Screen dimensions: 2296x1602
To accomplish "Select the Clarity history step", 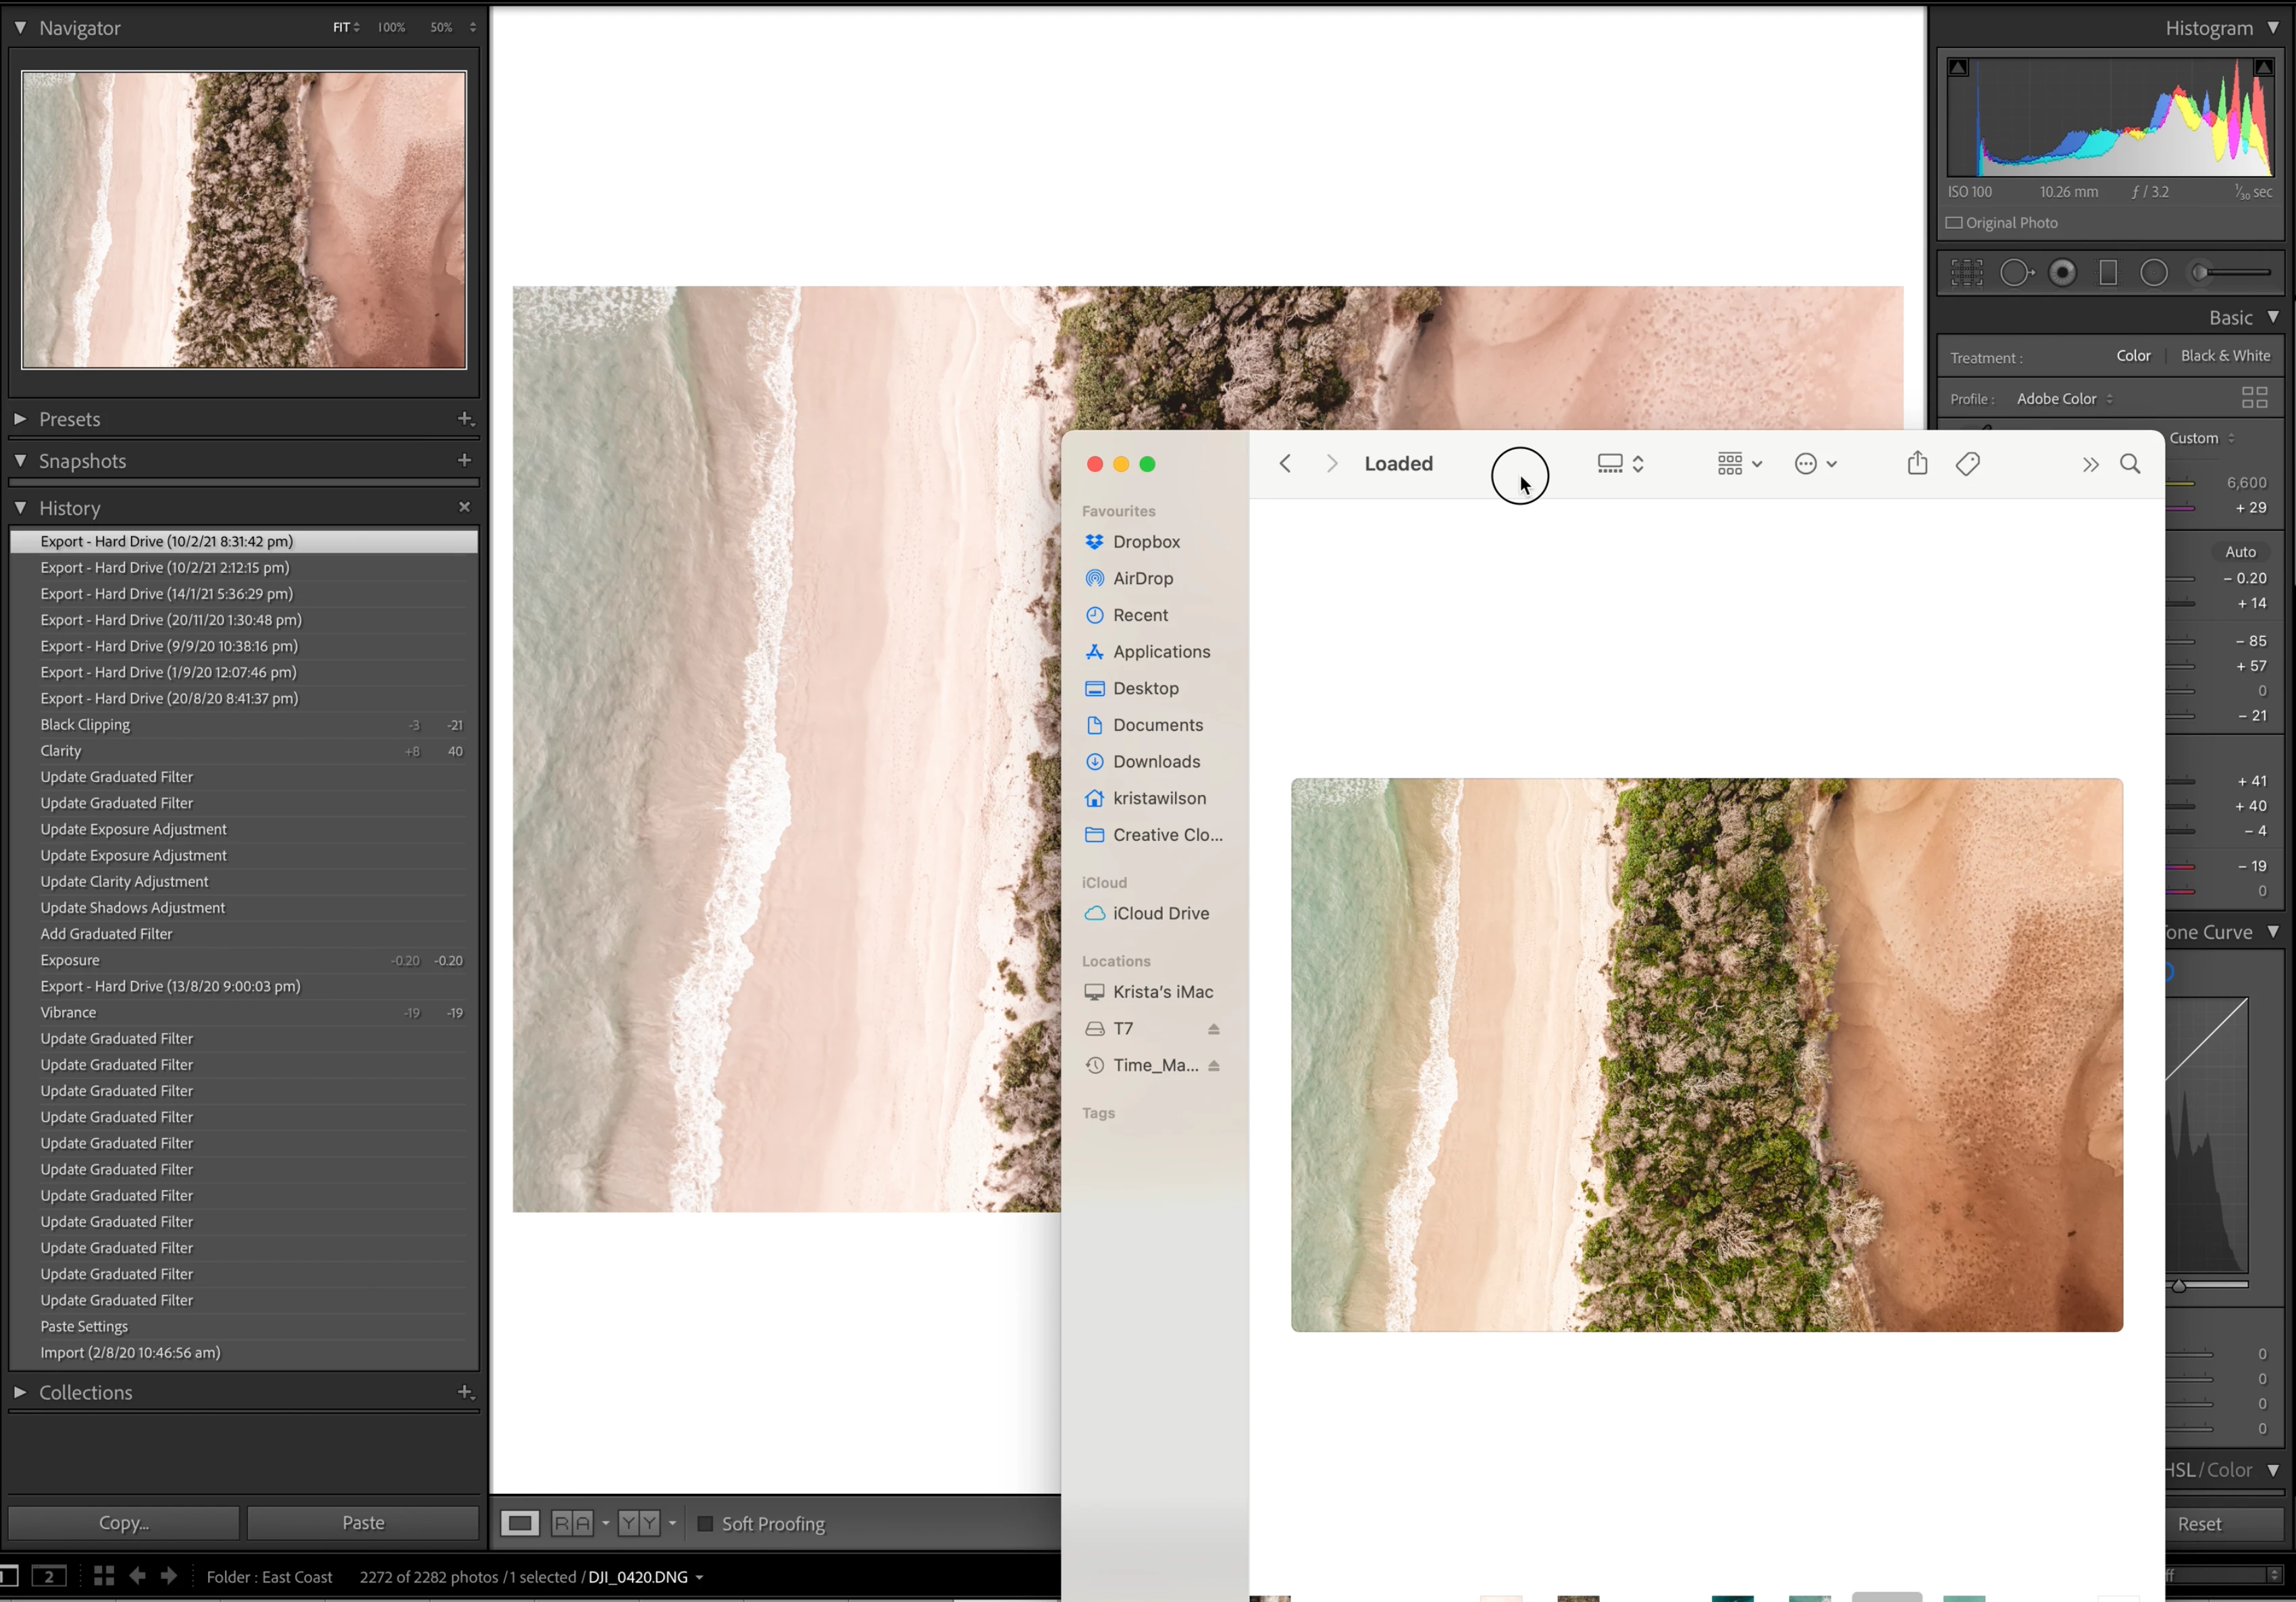I will coord(61,751).
